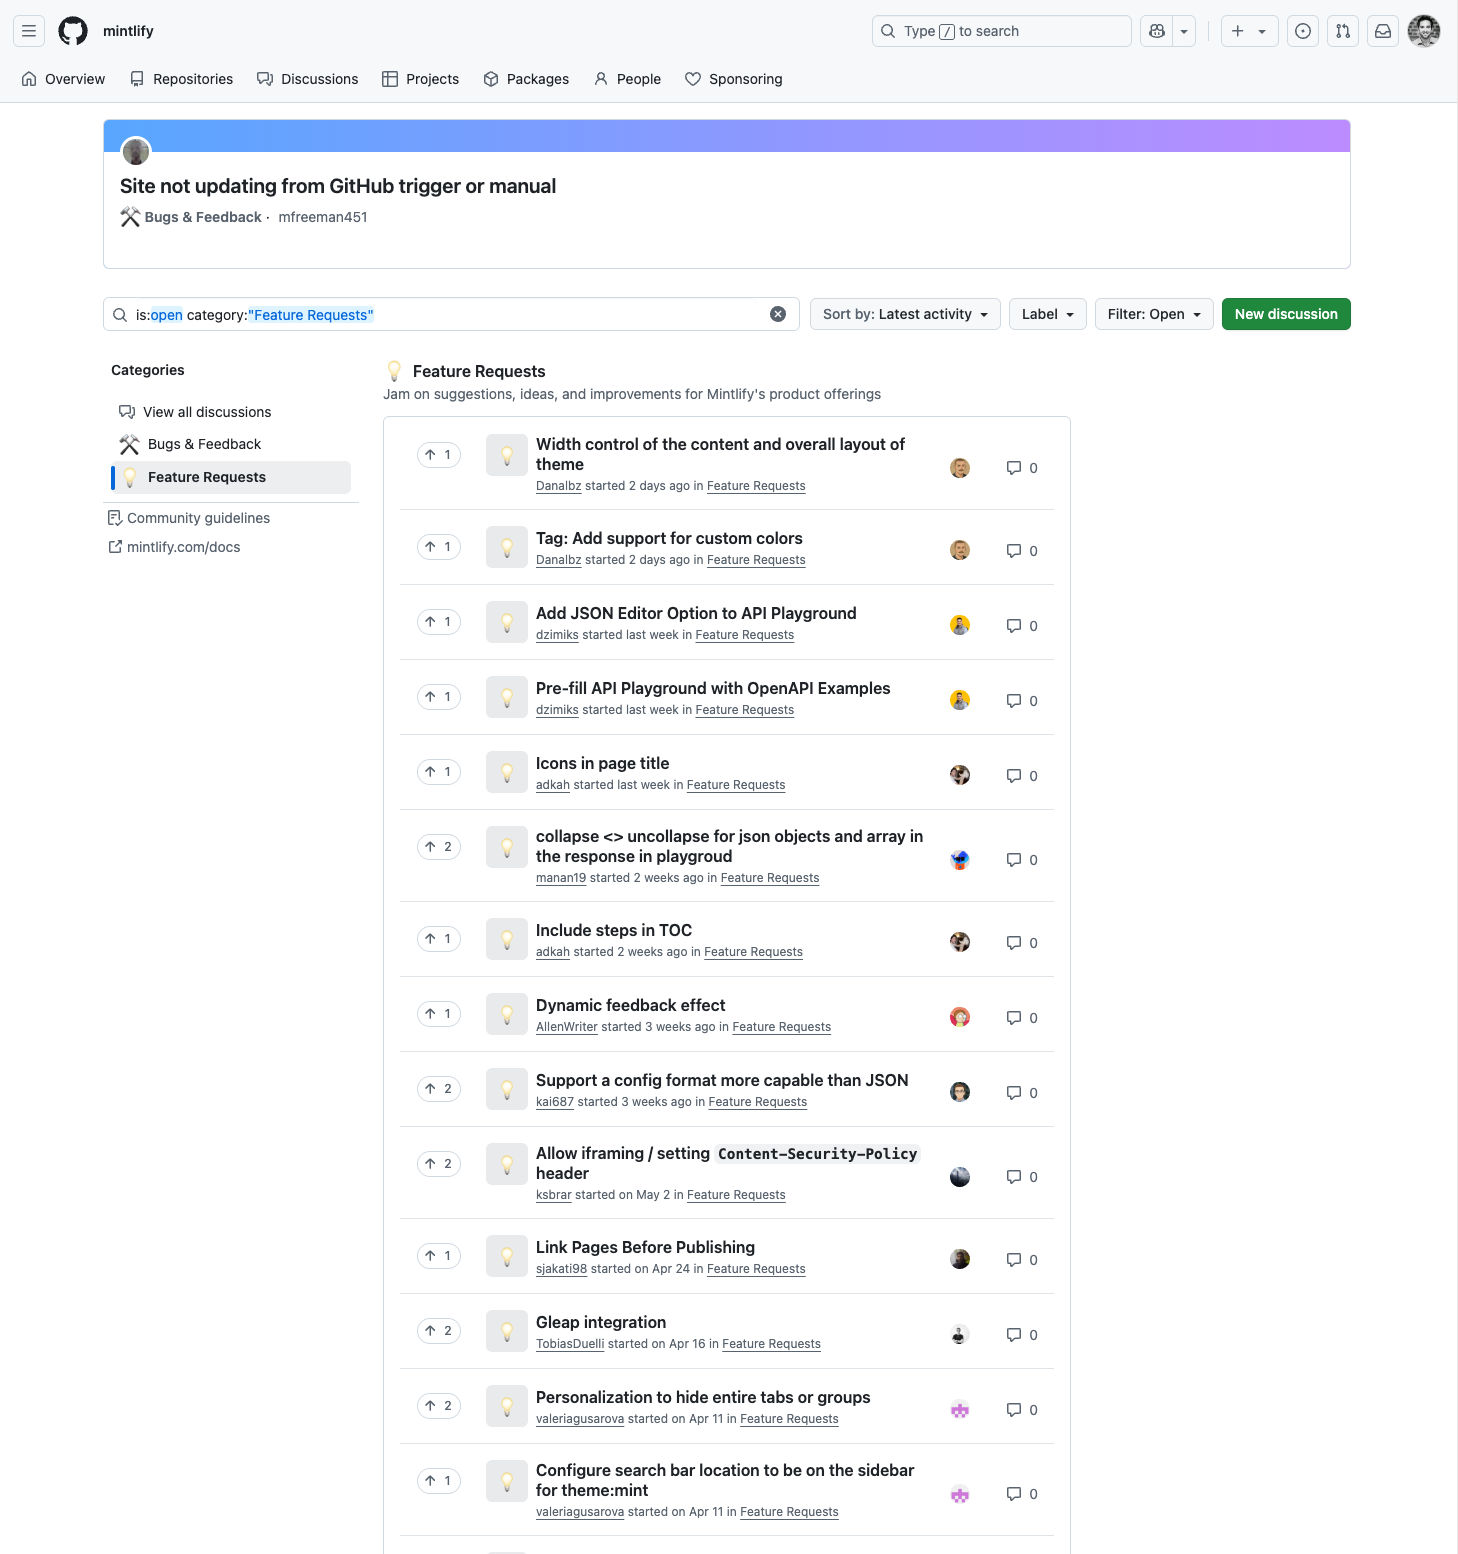Upvote 'Support a config format' discussion
This screenshot has height=1554, width=1458.
point(439,1089)
